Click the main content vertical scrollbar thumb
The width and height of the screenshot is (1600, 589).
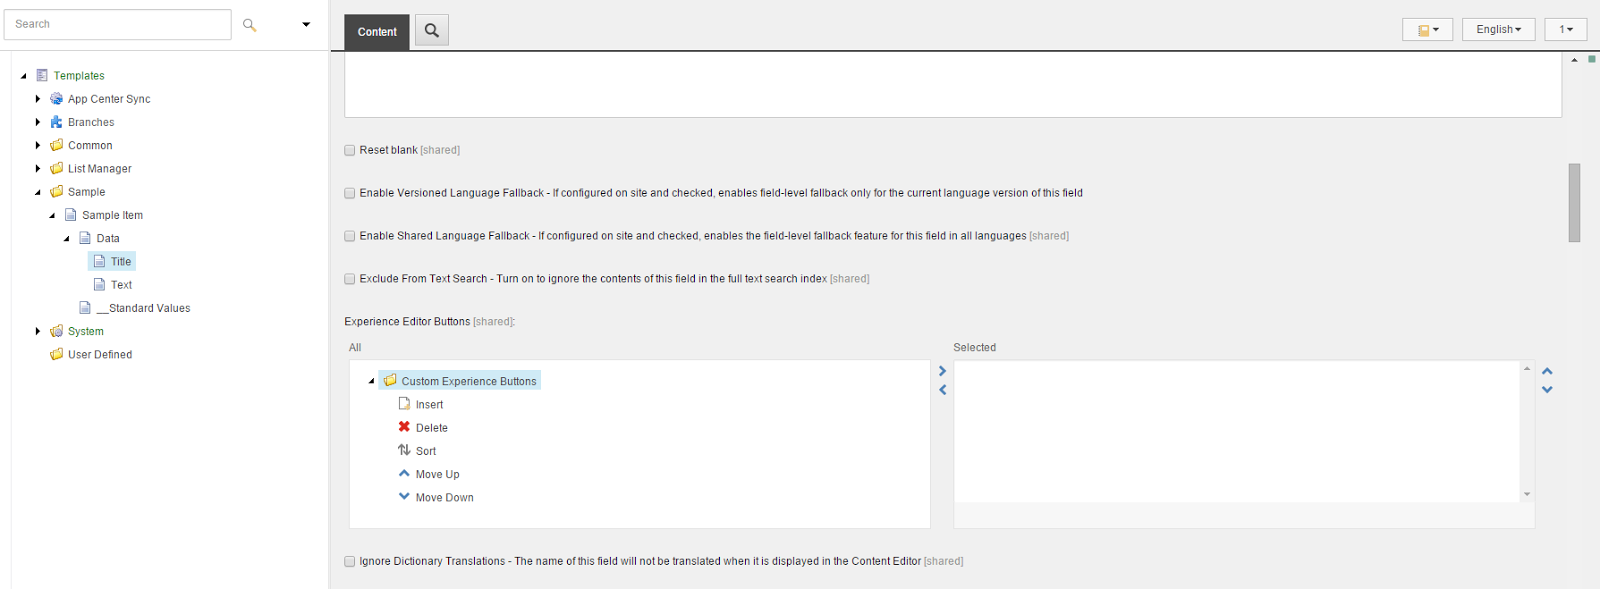[1574, 202]
